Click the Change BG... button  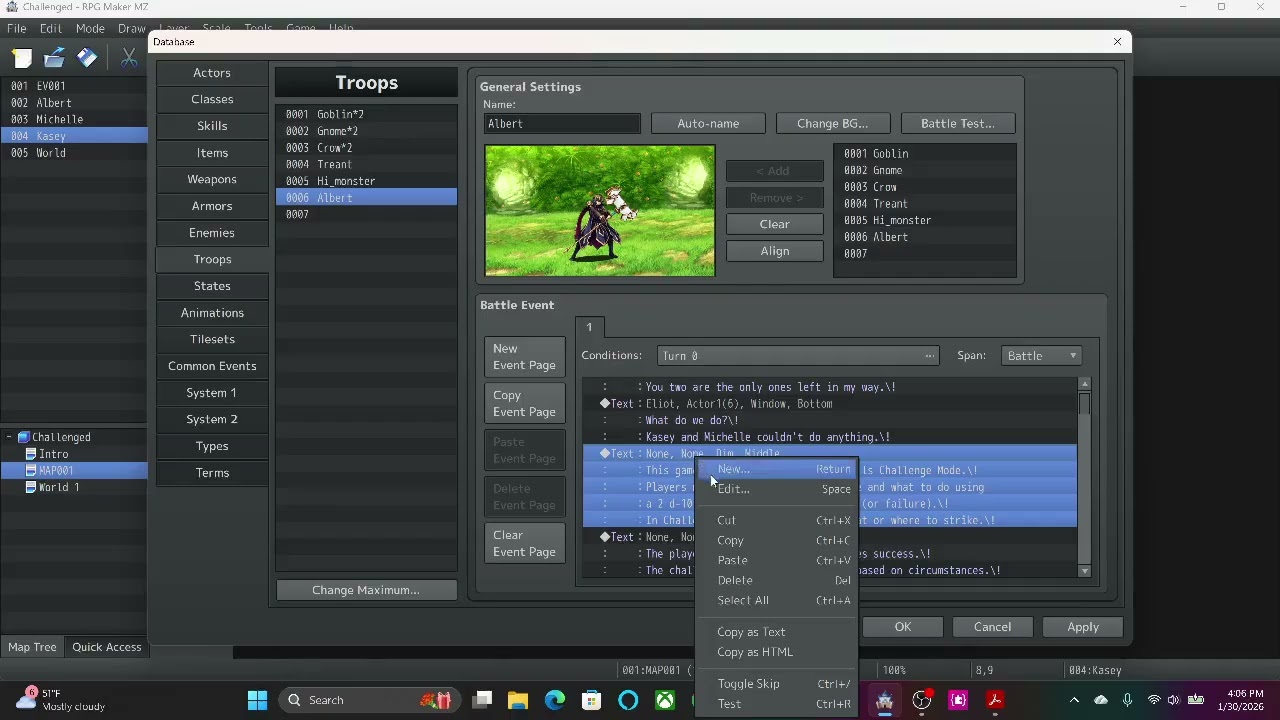click(832, 123)
